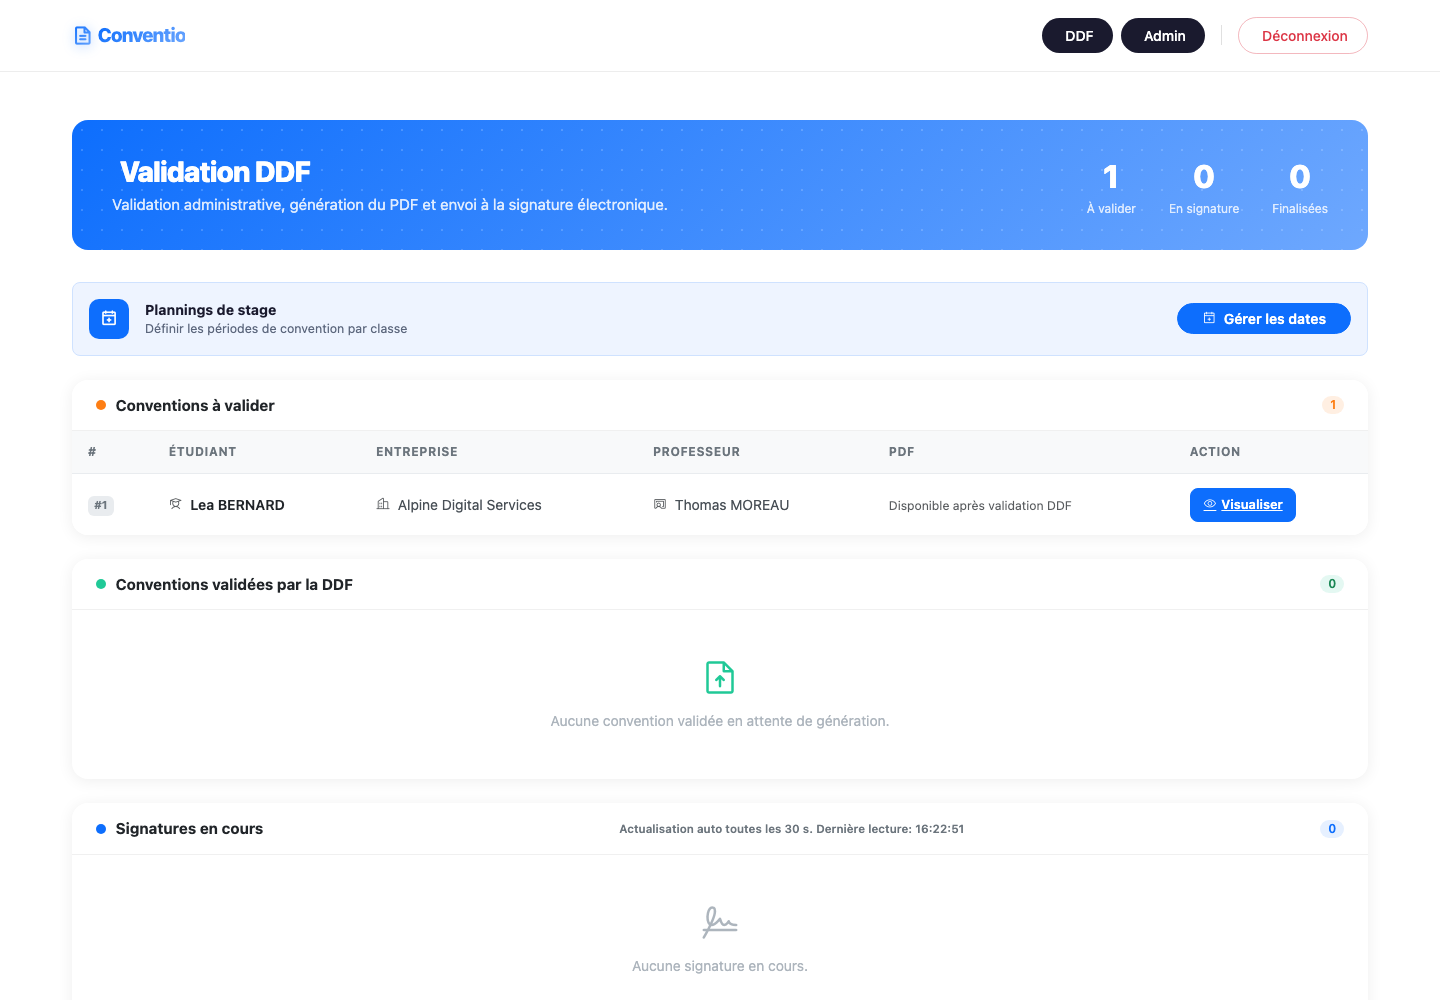Go to home via the Conventio brand link
Viewport: 1440px width, 1000px height.
pyautogui.click(x=130, y=36)
